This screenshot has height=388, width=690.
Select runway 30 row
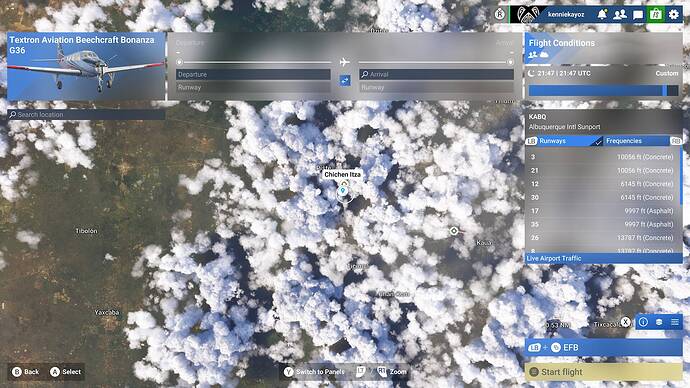pos(602,198)
